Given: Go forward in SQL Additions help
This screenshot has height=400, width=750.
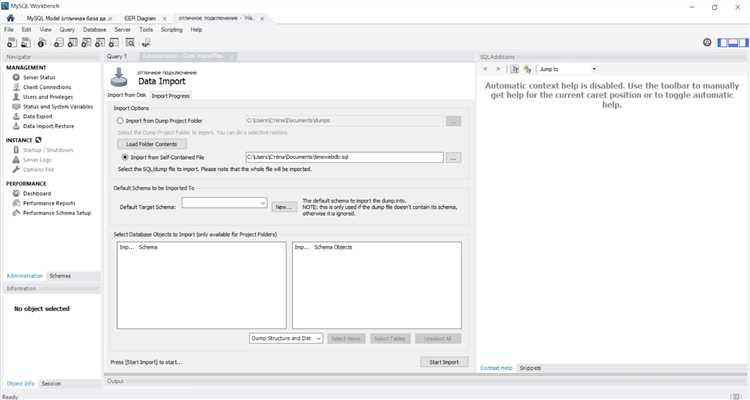Looking at the screenshot, I should [x=498, y=69].
